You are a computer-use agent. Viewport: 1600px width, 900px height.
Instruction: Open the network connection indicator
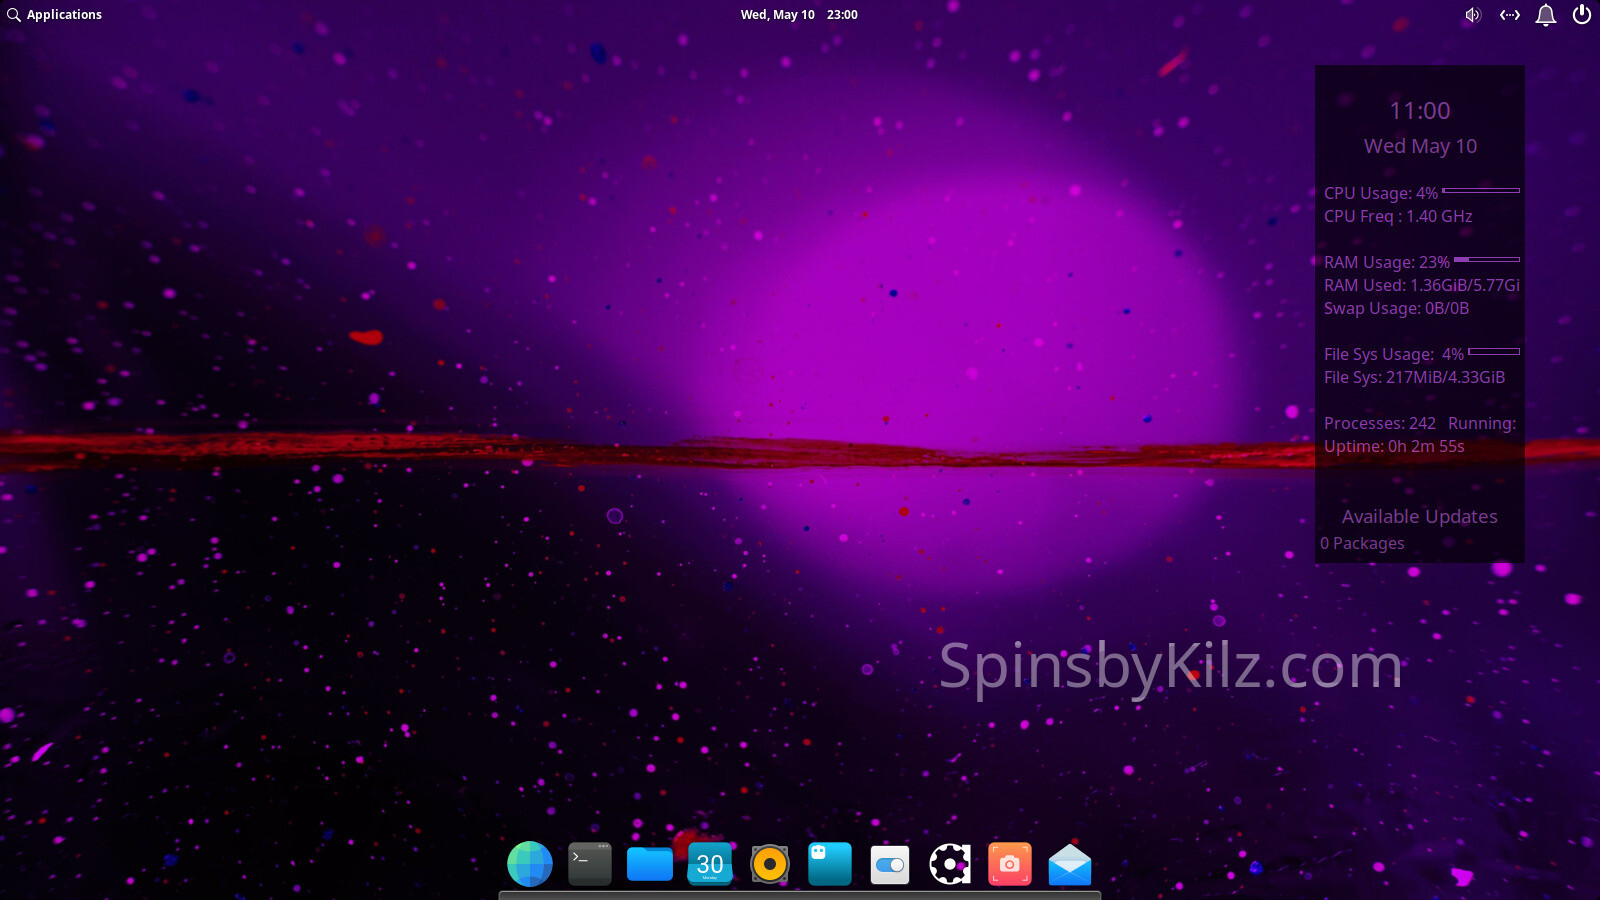[1510, 15]
